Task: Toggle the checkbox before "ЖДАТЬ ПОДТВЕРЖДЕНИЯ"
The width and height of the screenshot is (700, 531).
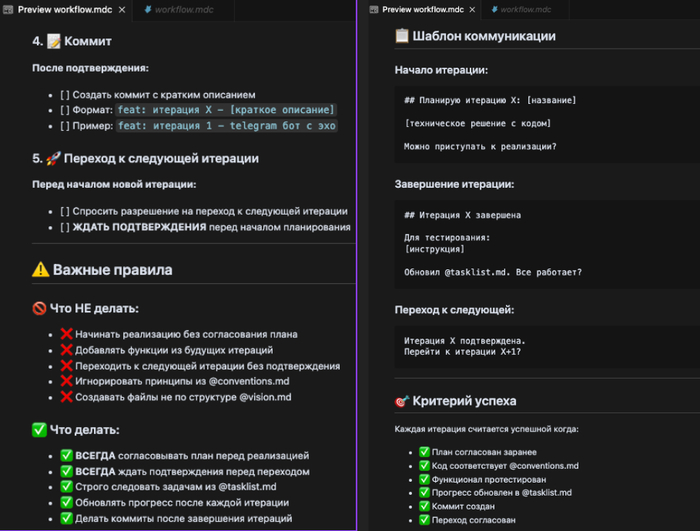Action: coord(64,227)
